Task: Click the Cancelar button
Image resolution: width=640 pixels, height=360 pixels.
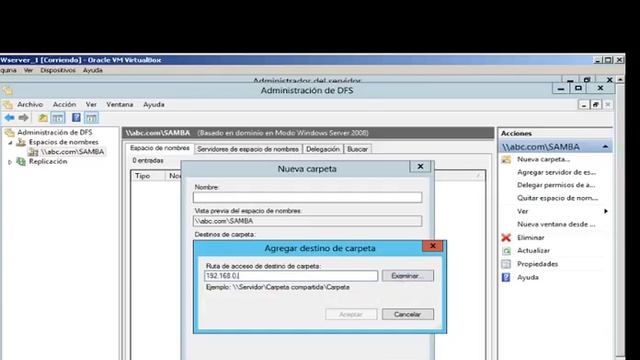Action: pyautogui.click(x=407, y=314)
